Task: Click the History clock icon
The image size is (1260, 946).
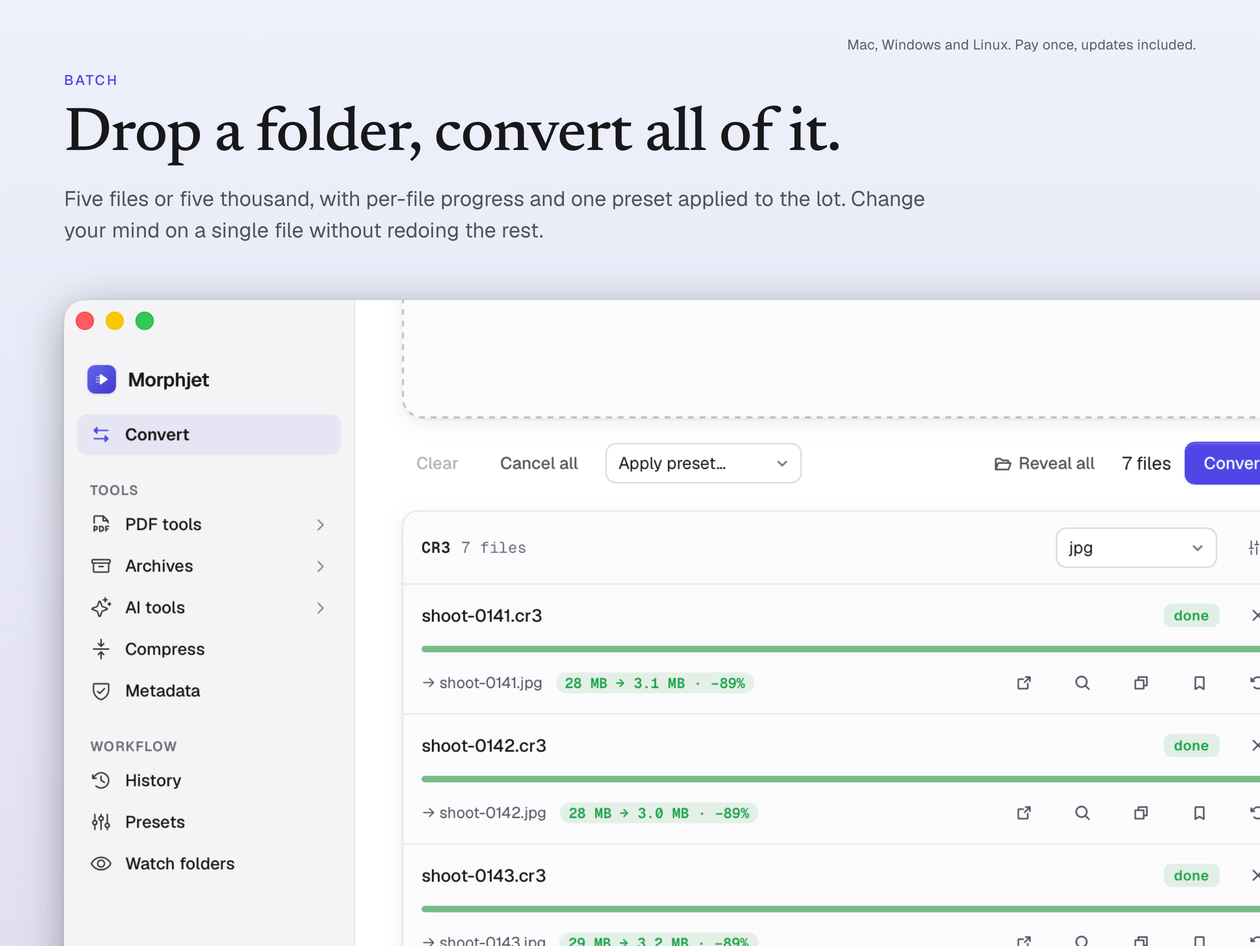Action: click(x=101, y=780)
